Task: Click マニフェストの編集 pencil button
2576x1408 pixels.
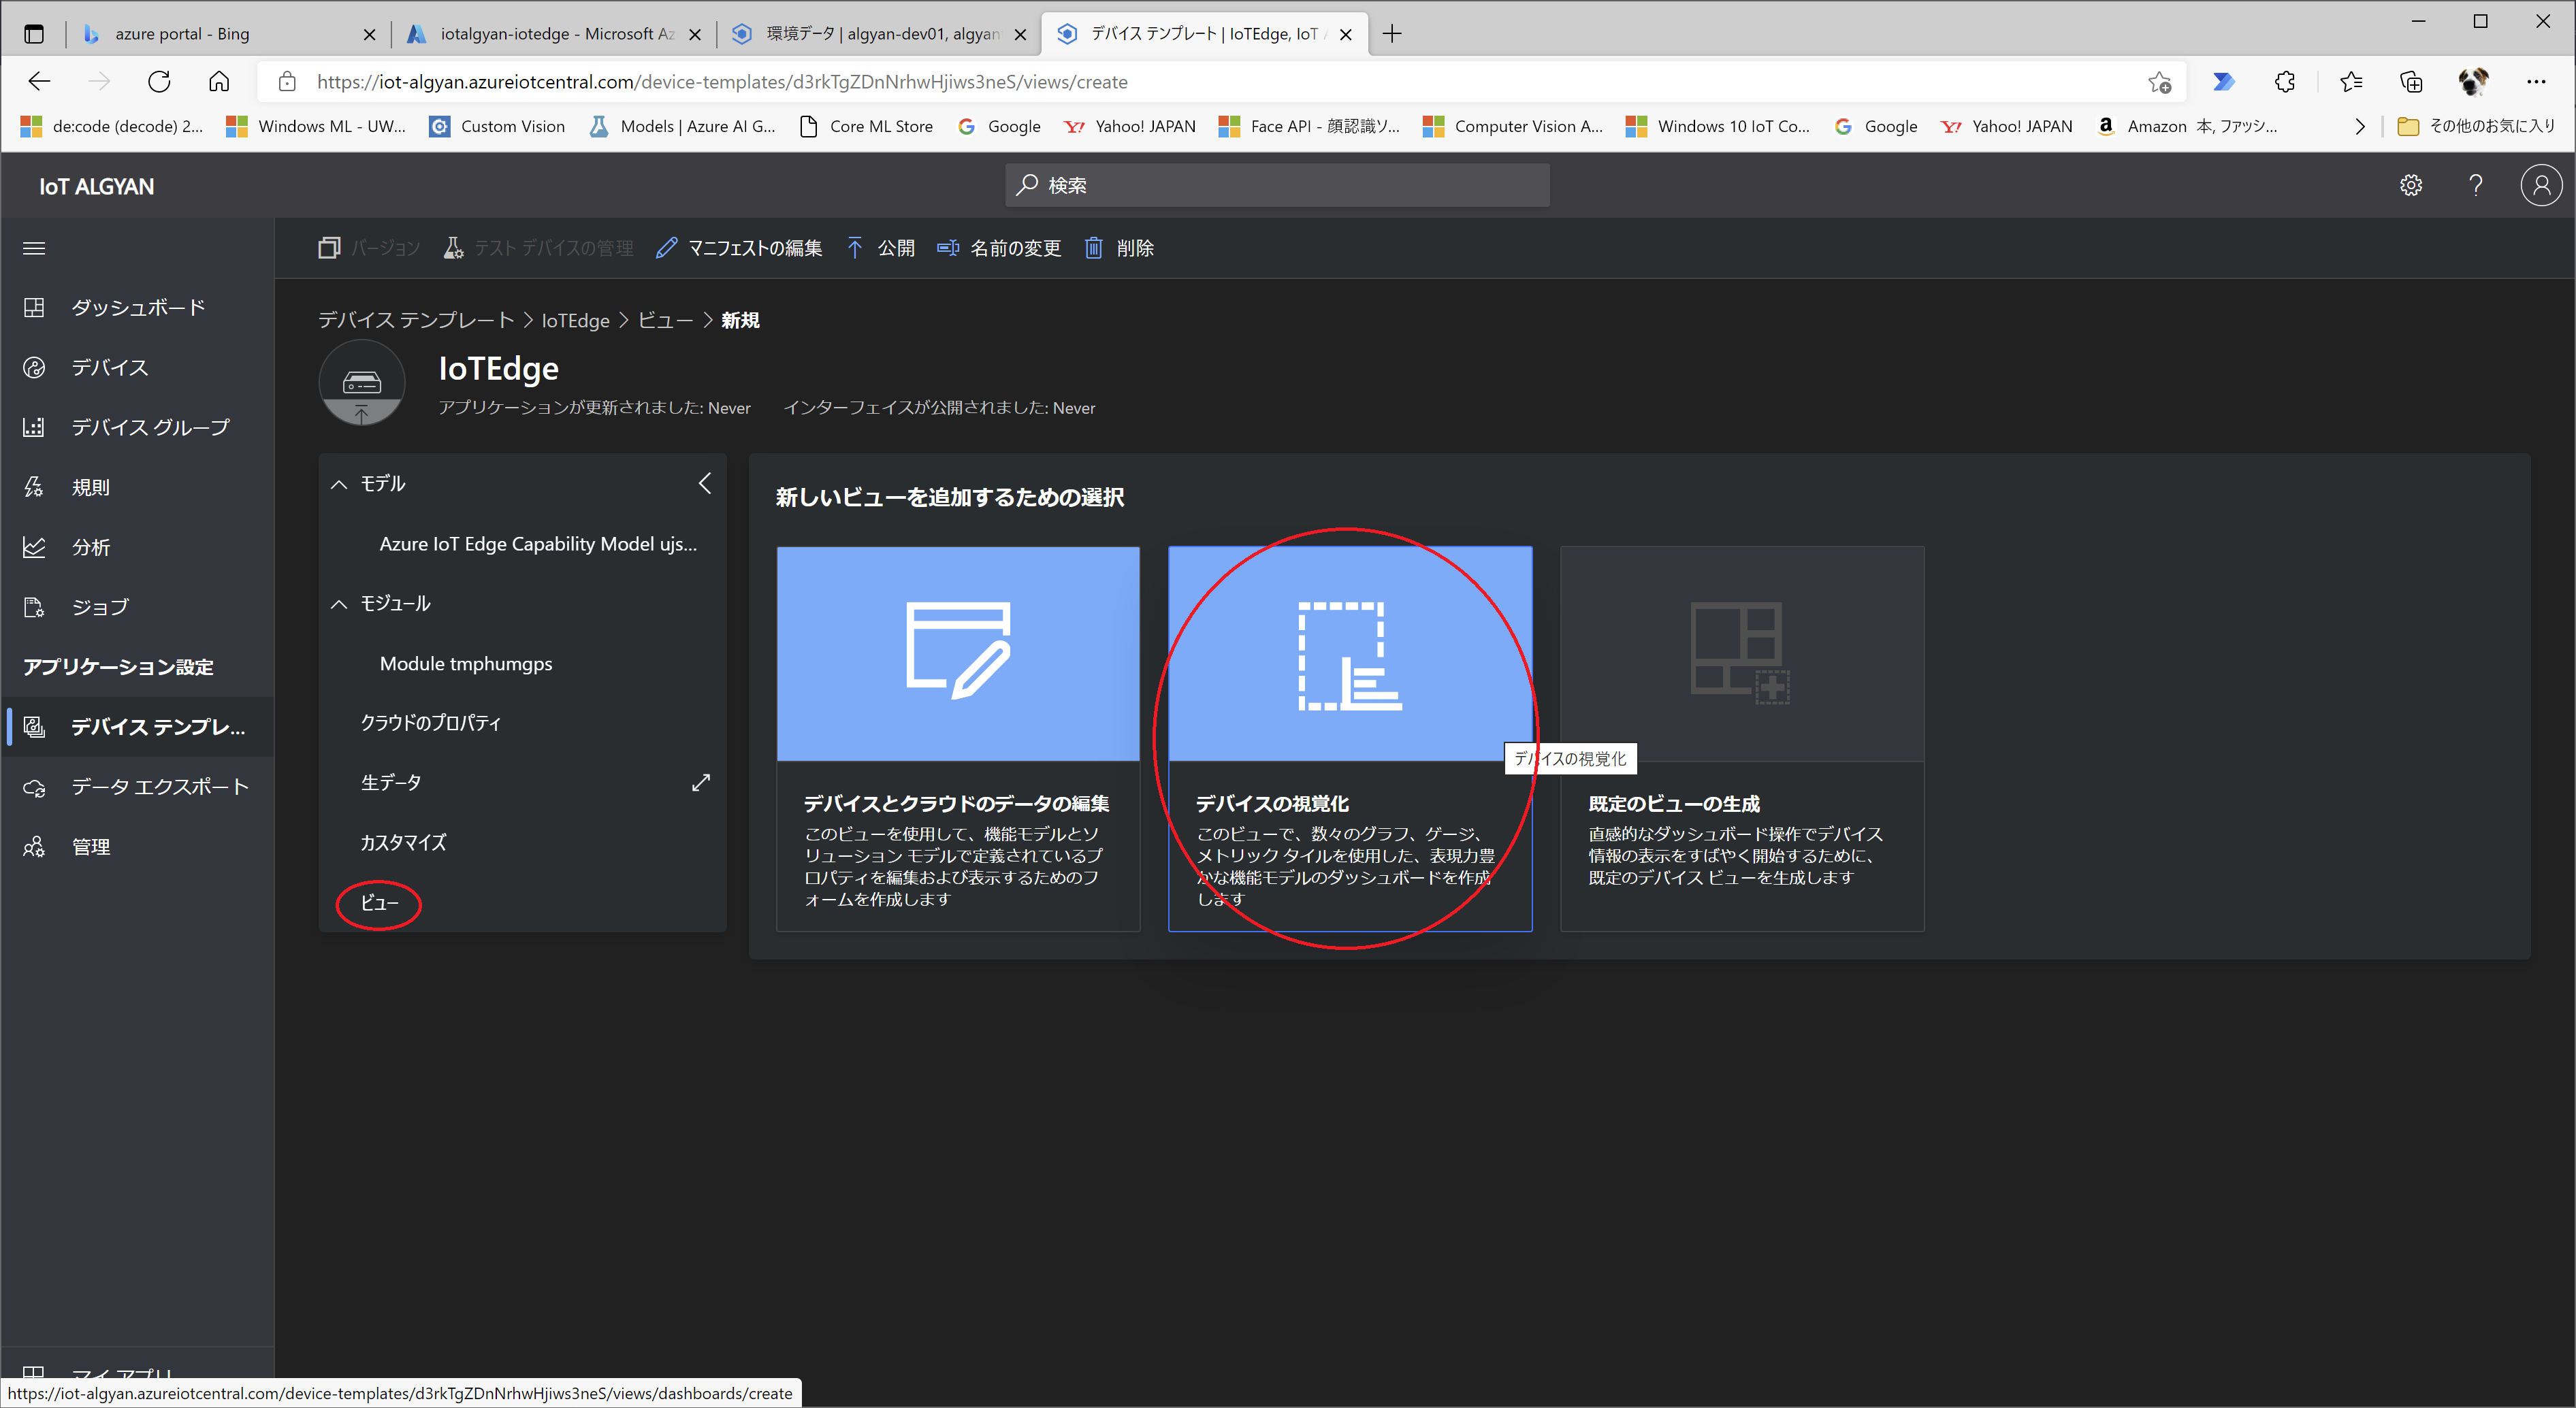Action: (739, 248)
